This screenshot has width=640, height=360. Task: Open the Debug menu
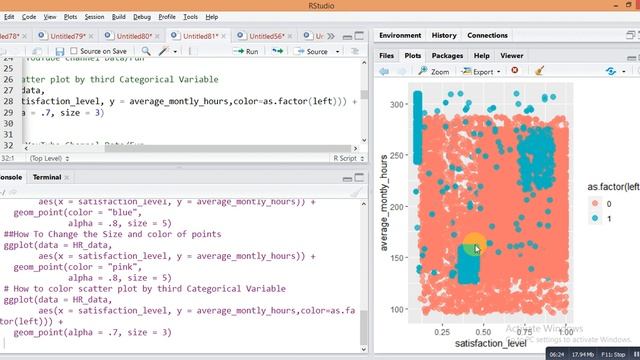pyautogui.click(x=142, y=17)
